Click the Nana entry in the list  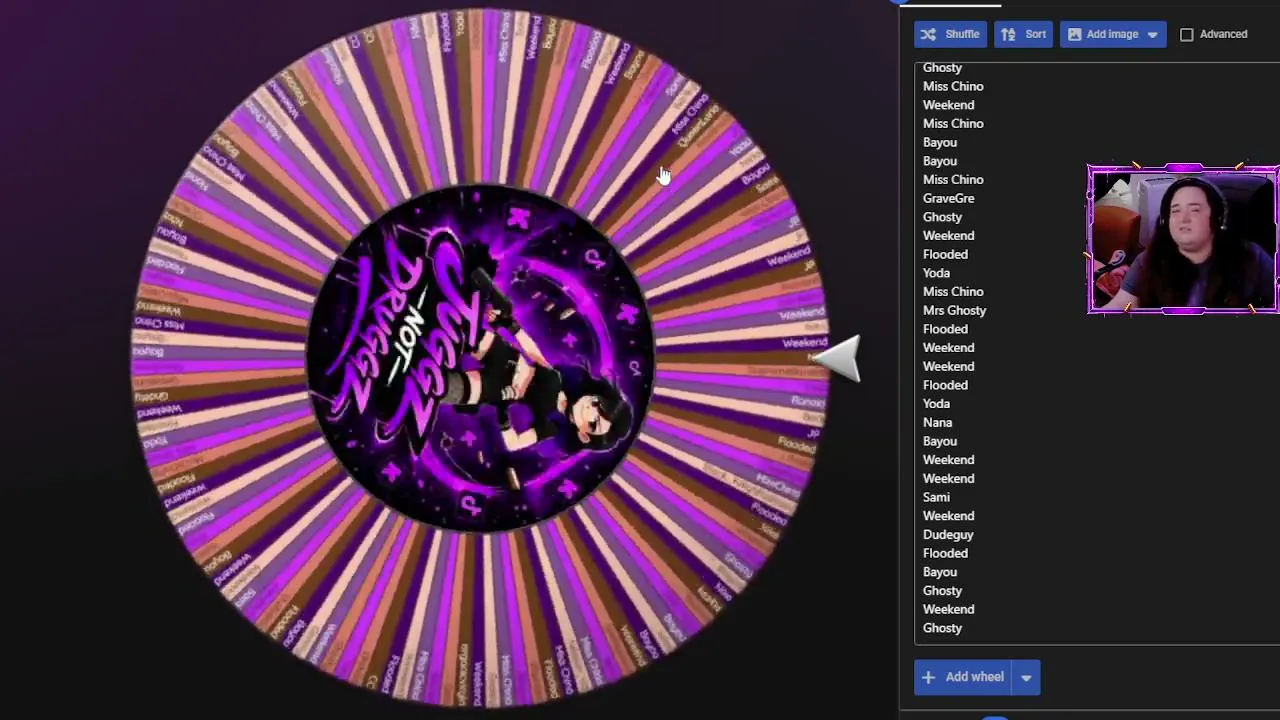[x=938, y=422]
